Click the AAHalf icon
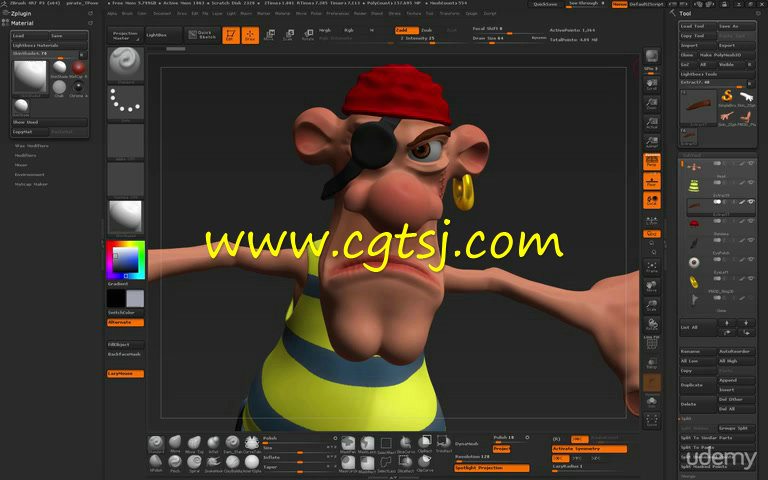The image size is (768, 480). pyautogui.click(x=651, y=142)
